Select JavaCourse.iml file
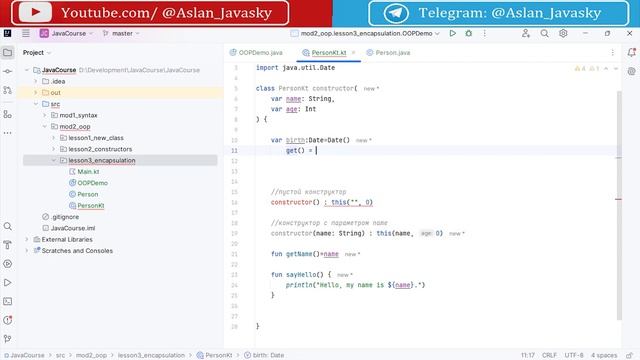Screen dimensions: 640x360 (69, 228)
